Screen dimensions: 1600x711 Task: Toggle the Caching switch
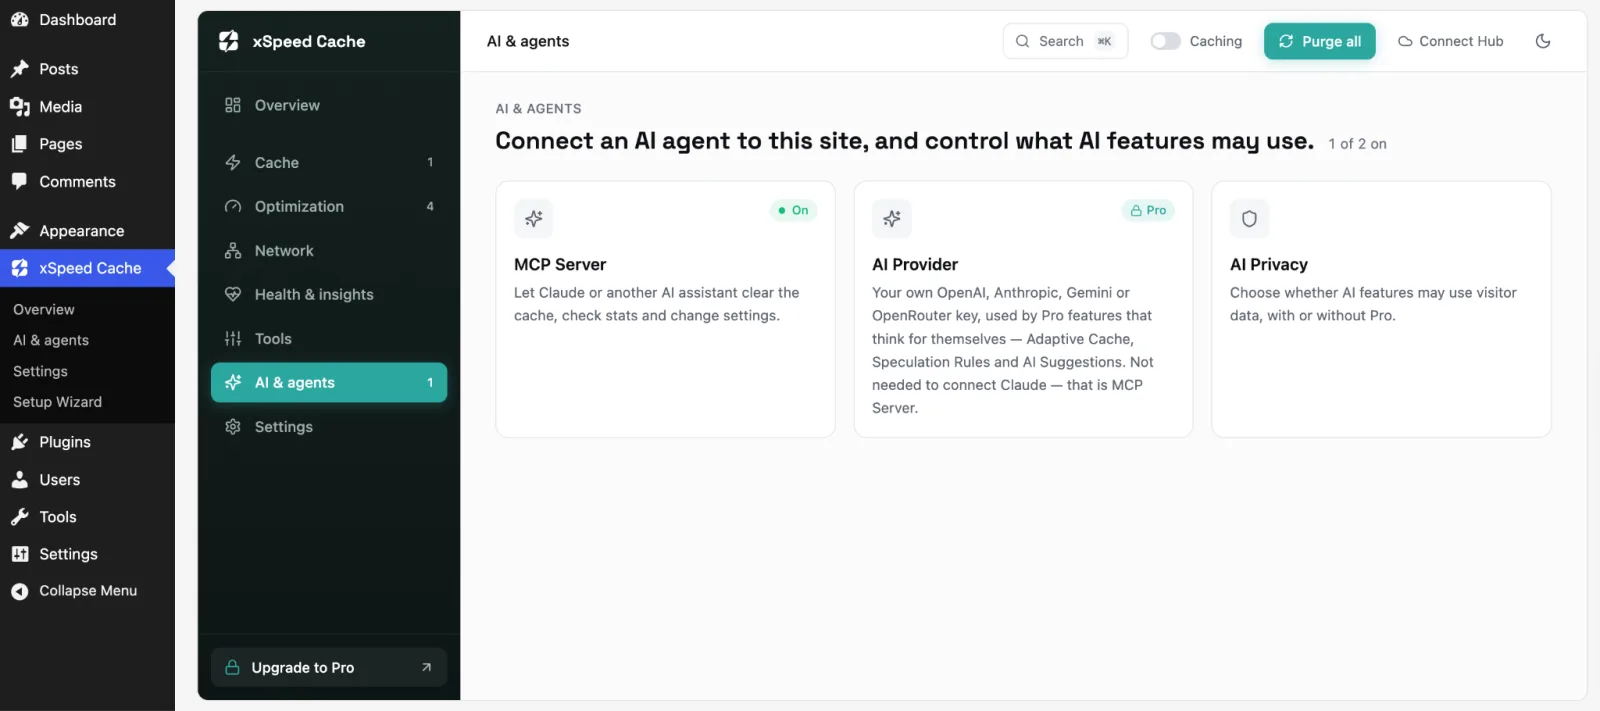1165,41
